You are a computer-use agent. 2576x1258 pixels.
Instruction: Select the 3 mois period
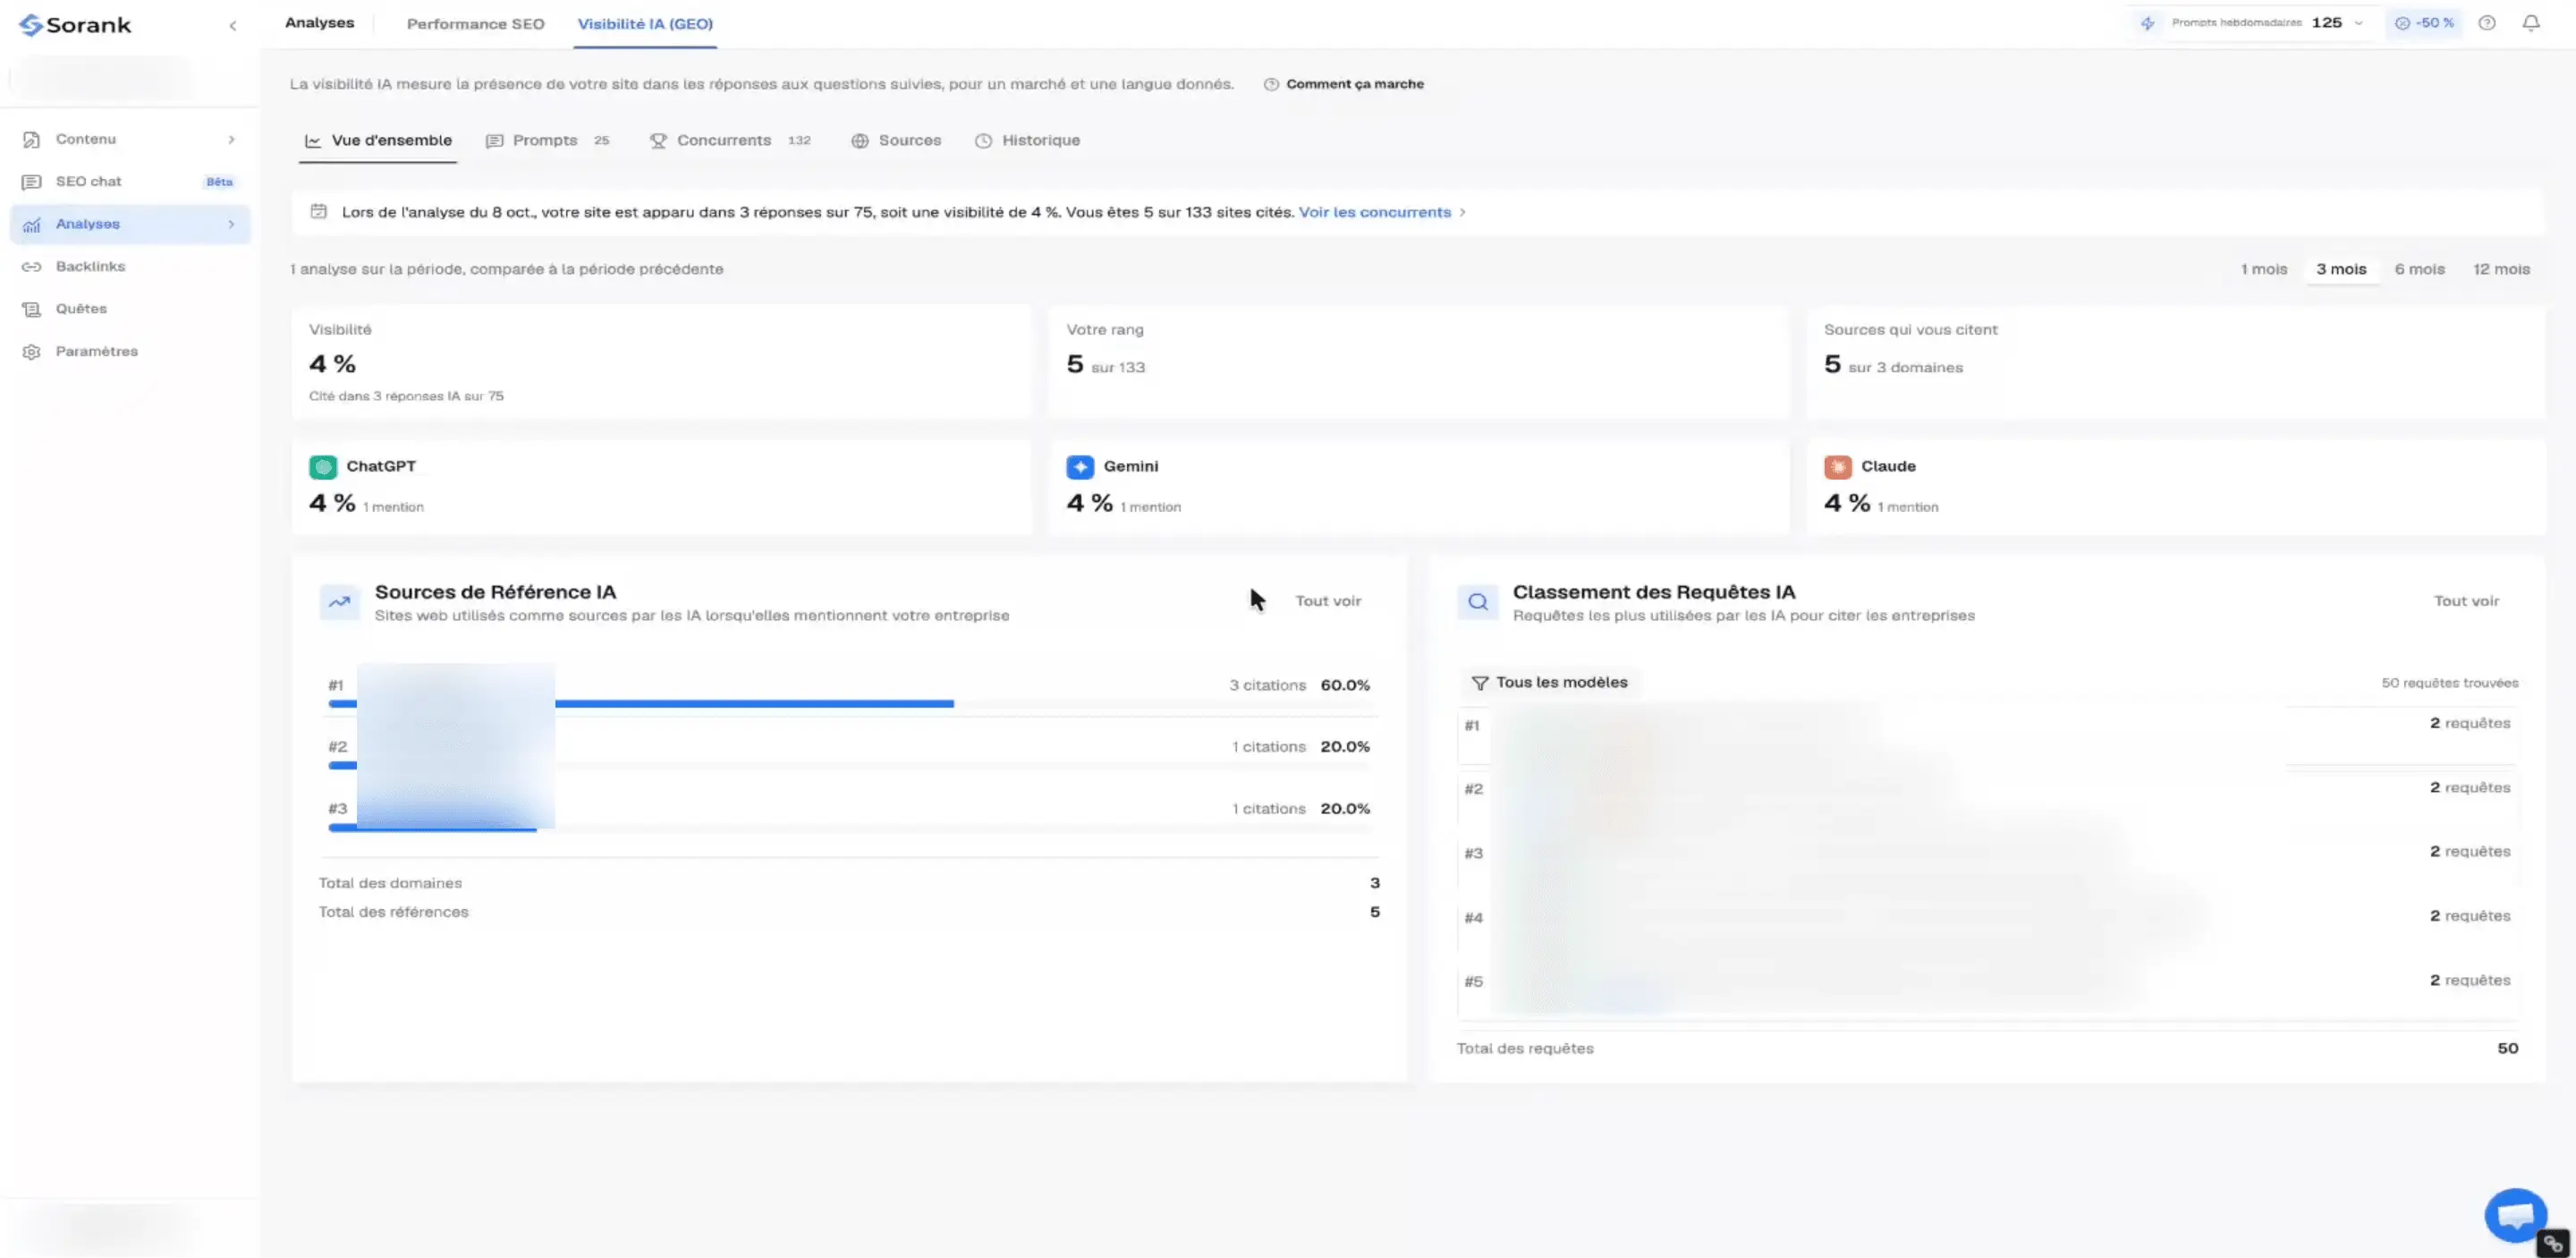coord(2341,269)
